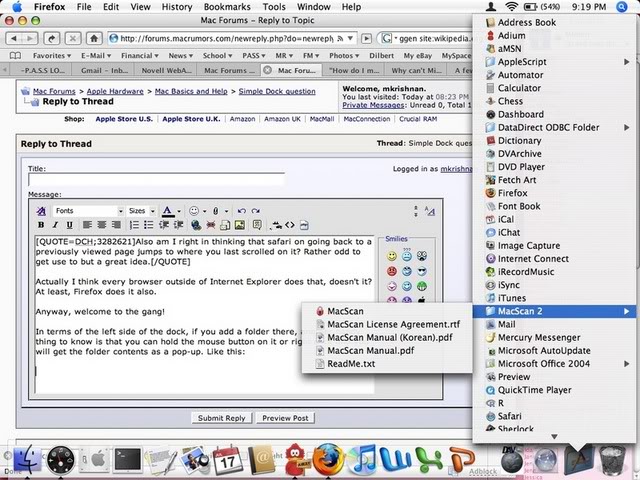The width and height of the screenshot is (640, 480).
Task: Expand DataDirect ODBC Folder submenu
Action: 555,127
